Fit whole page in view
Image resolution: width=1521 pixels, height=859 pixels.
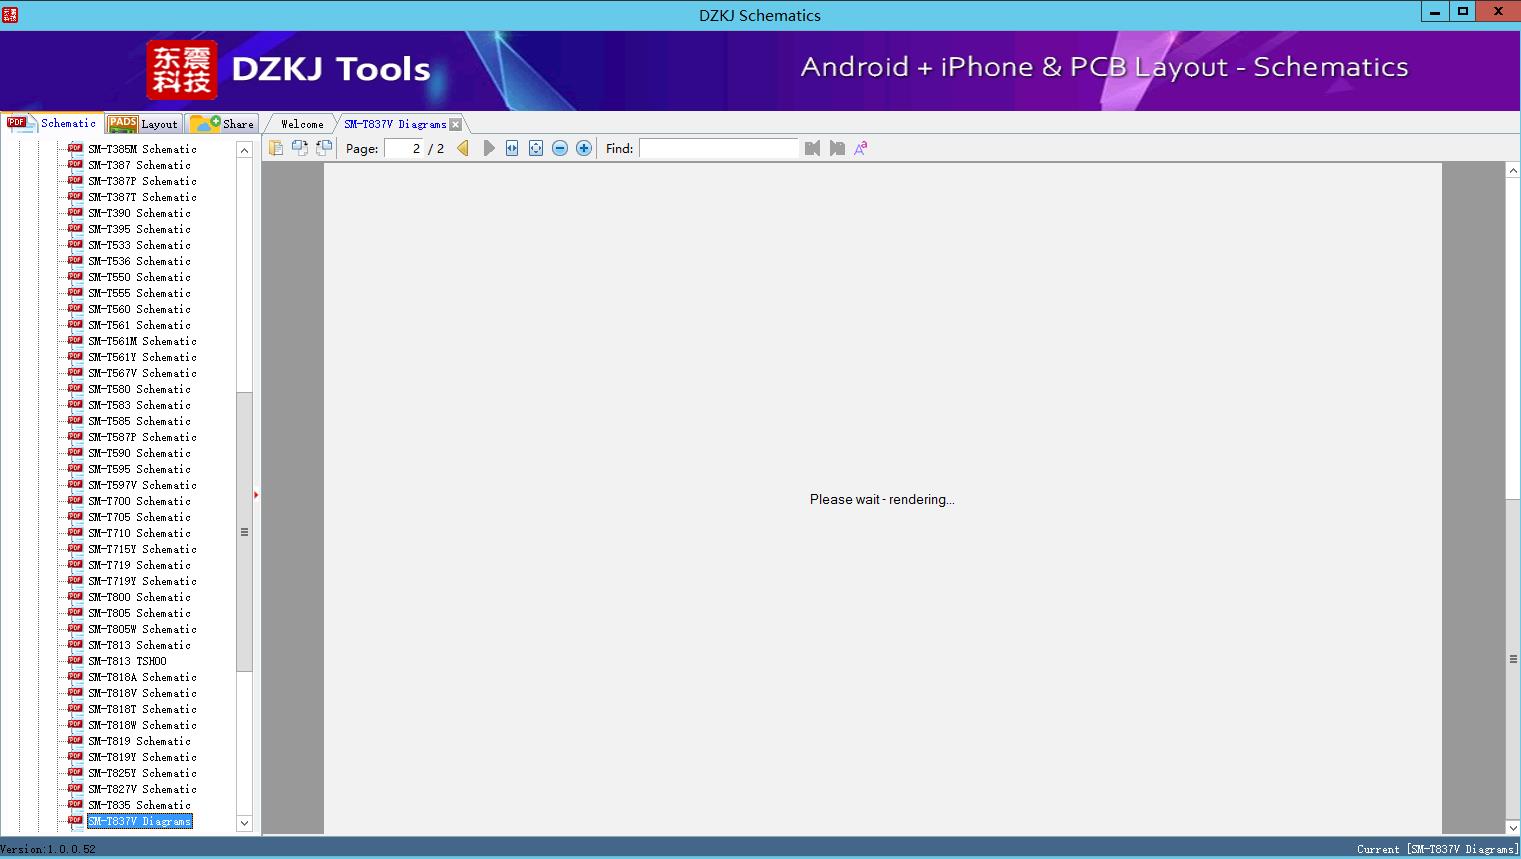coord(536,148)
